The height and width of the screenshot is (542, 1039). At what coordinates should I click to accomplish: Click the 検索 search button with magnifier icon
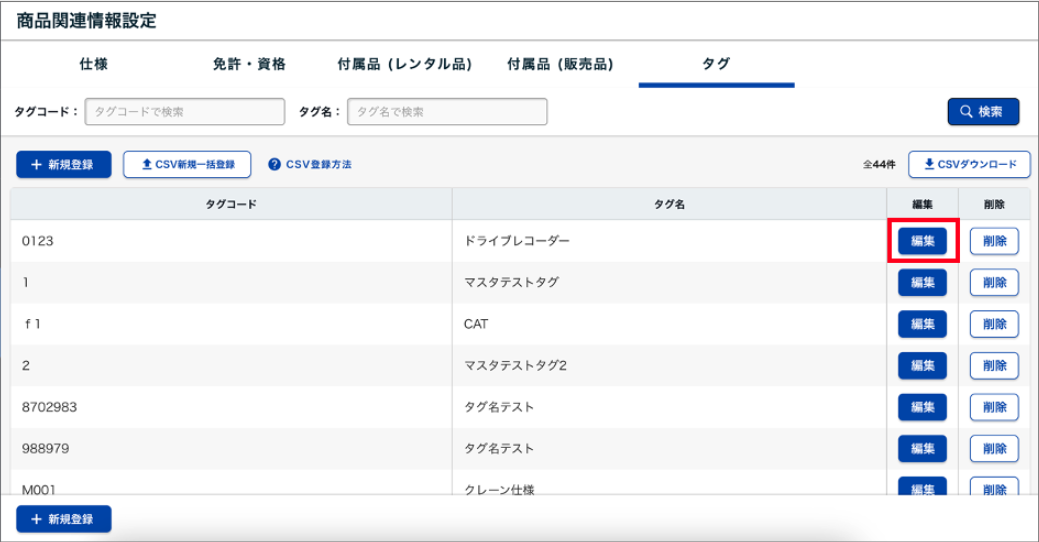pos(983,112)
